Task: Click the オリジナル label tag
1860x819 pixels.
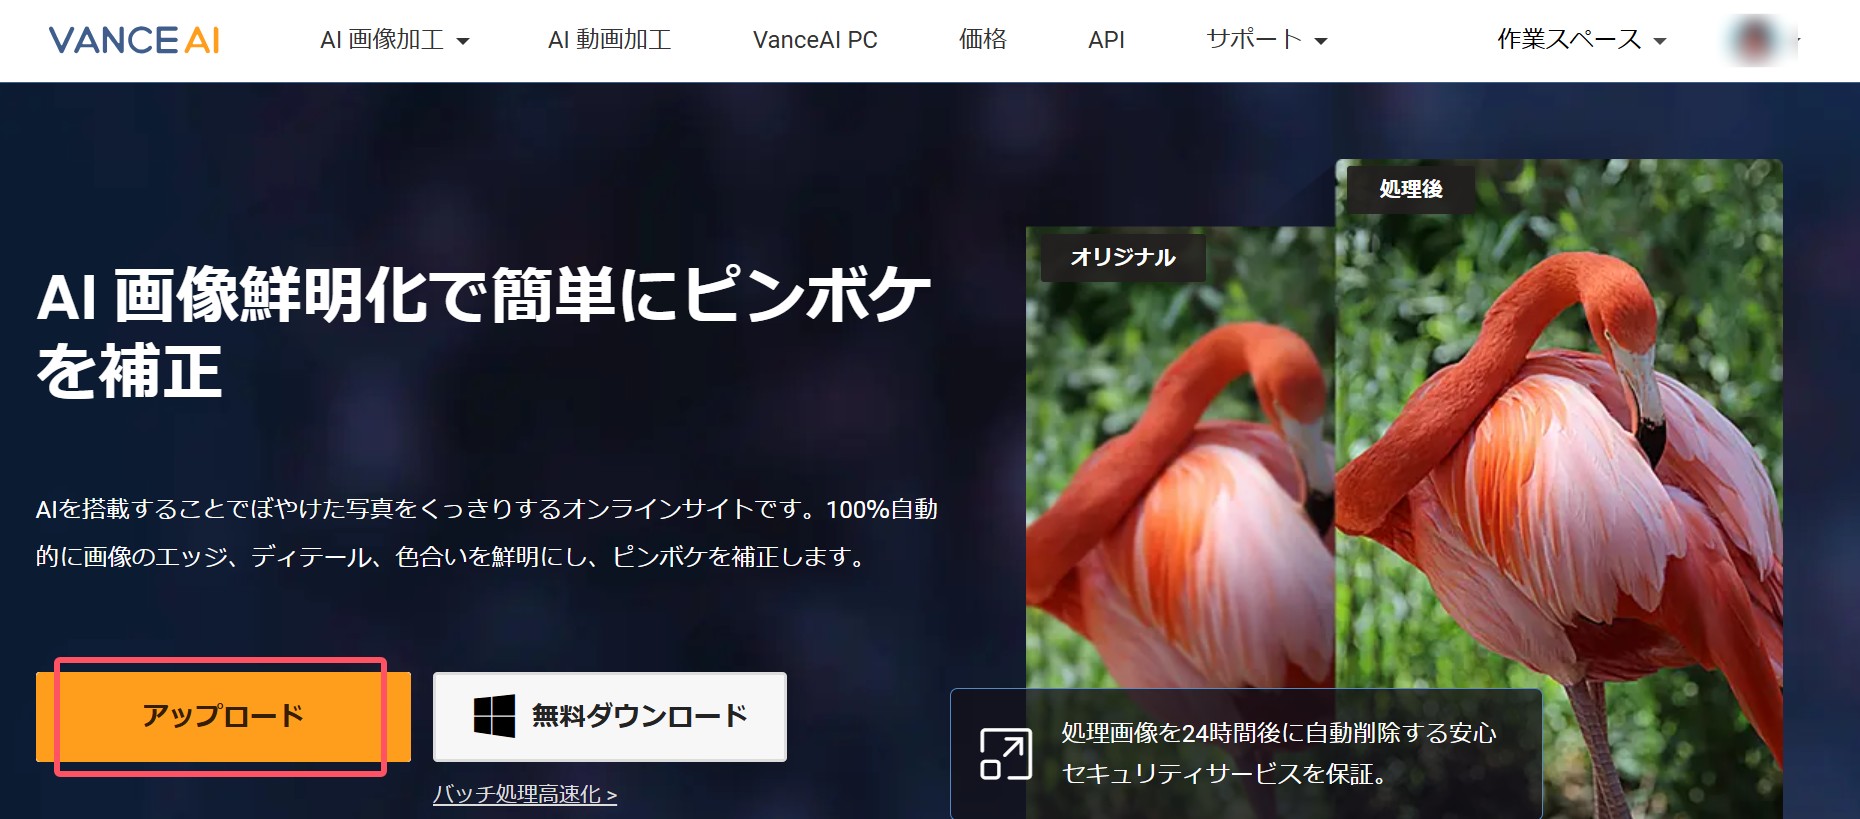Action: (1123, 257)
